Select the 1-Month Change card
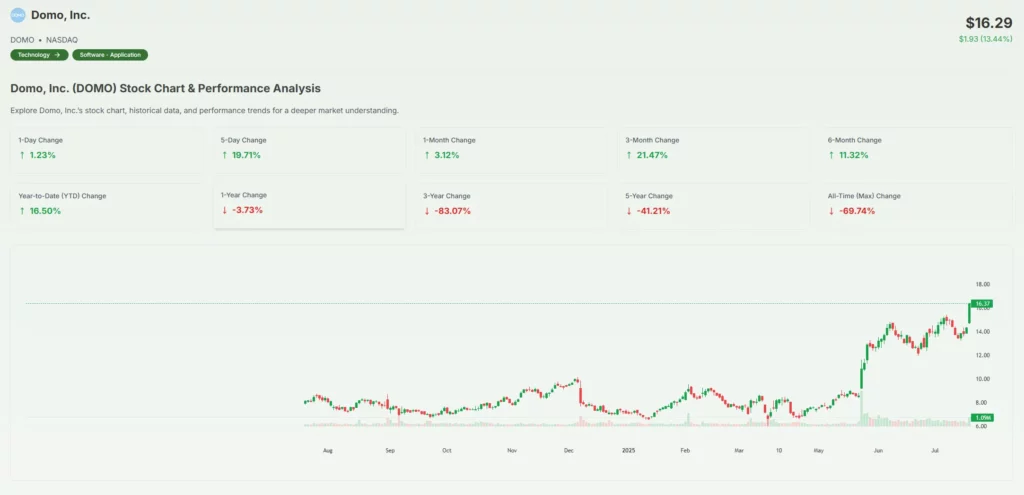This screenshot has width=1024, height=495. click(510, 148)
